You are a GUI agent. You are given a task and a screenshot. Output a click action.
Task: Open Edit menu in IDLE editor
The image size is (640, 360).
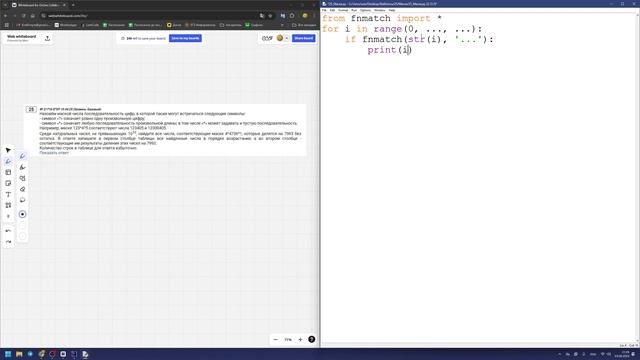(332, 10)
